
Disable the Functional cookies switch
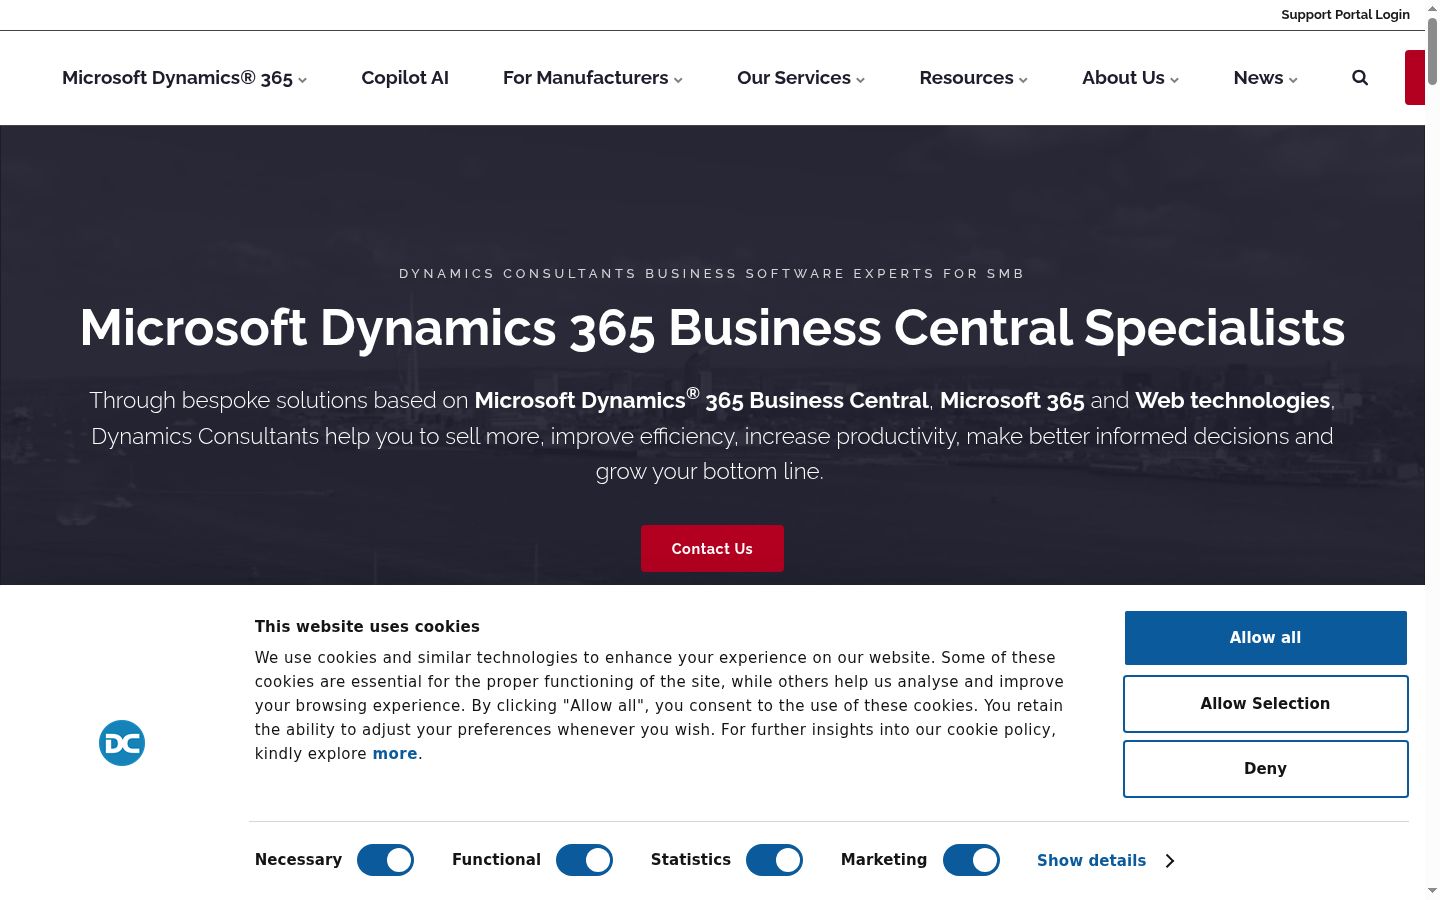[584, 860]
